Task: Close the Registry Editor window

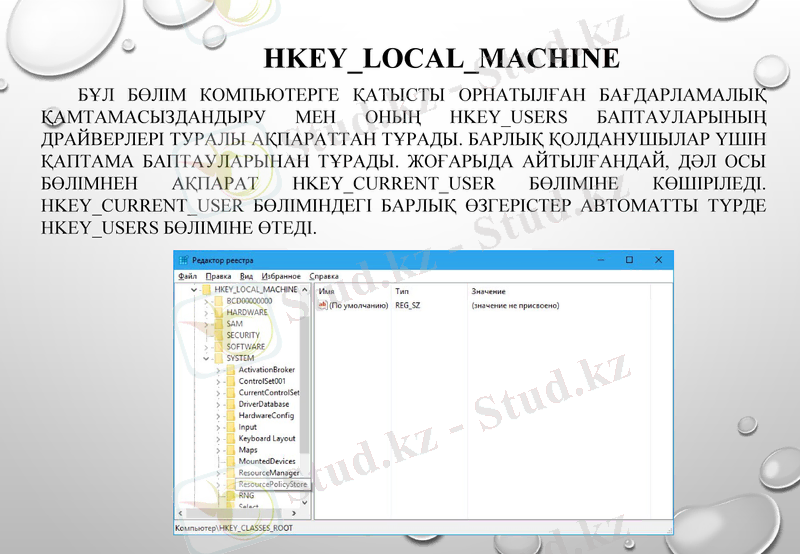Action: tap(659, 260)
